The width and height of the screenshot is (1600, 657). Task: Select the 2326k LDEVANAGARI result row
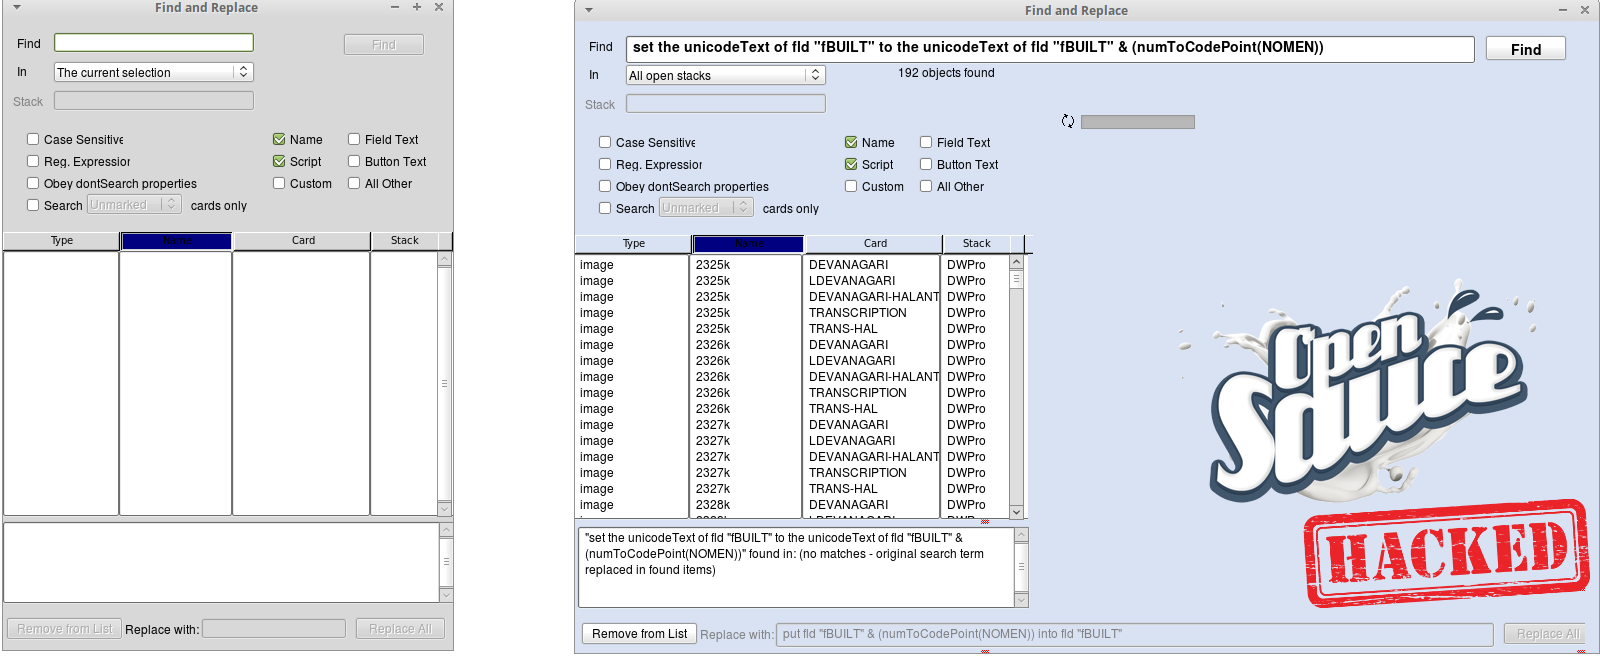[792, 361]
